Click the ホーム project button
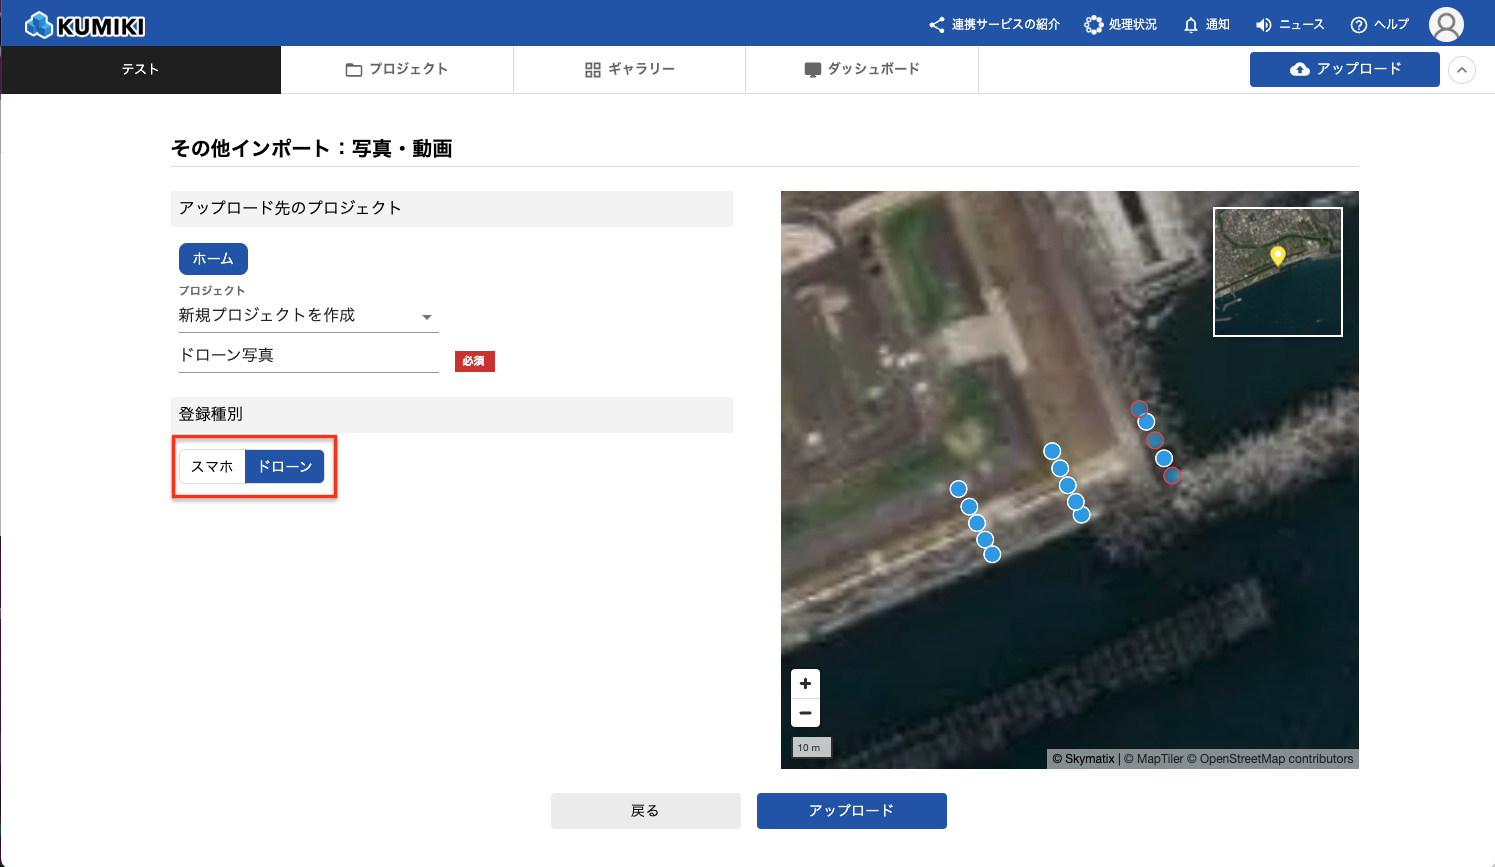Image resolution: width=1495 pixels, height=867 pixels. tap(213, 259)
